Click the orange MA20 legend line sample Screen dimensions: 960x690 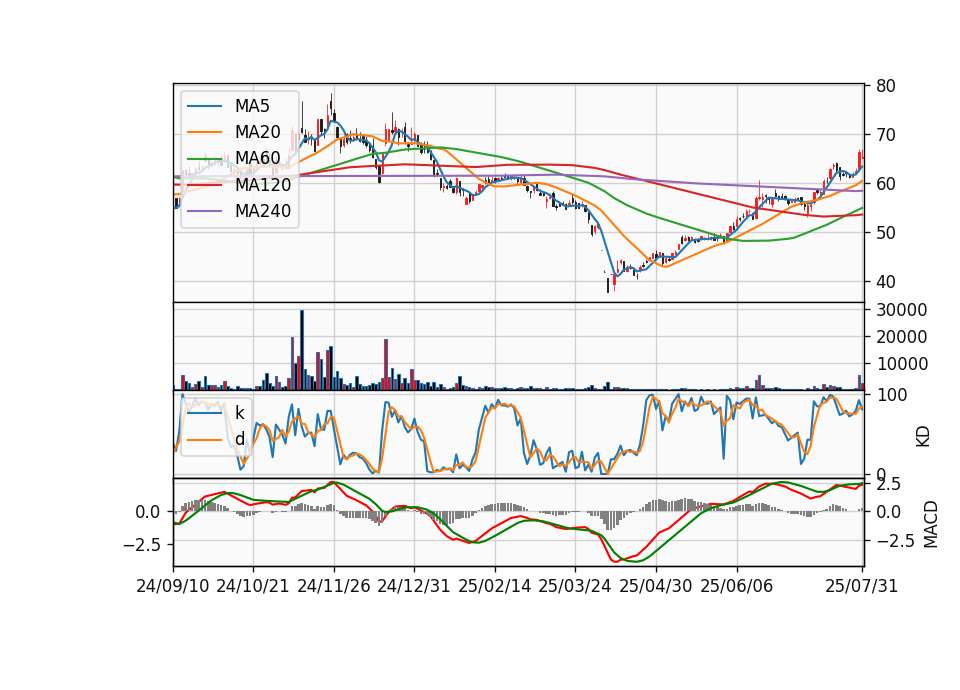[204, 132]
